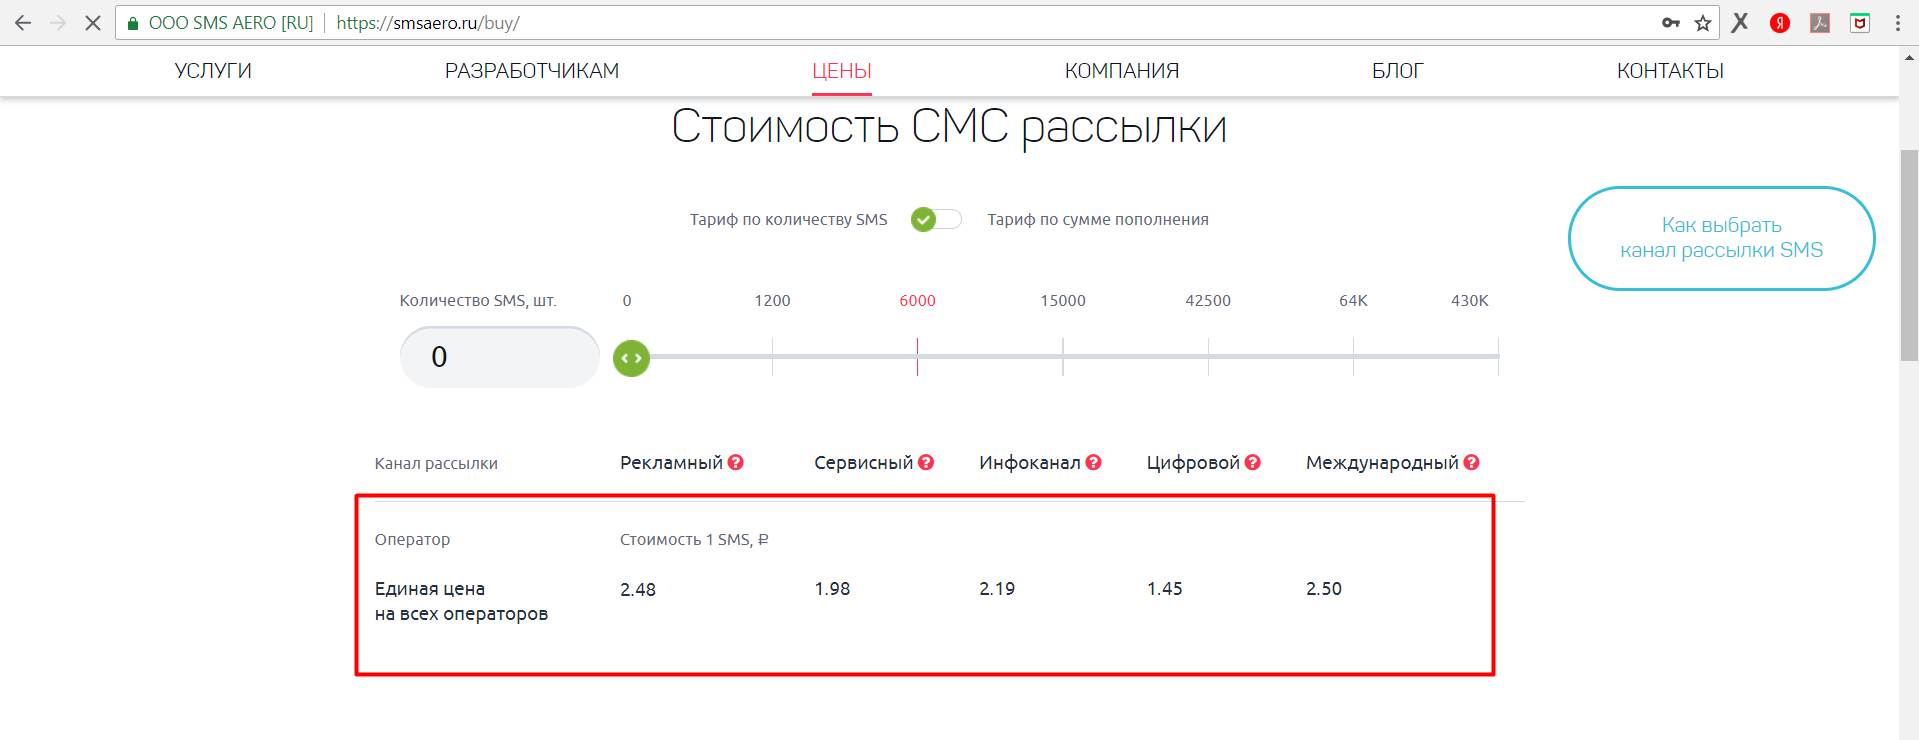This screenshot has width=1919, height=740.
Task: Click help icon next to Инфоканал
Action: pyautogui.click(x=1094, y=462)
